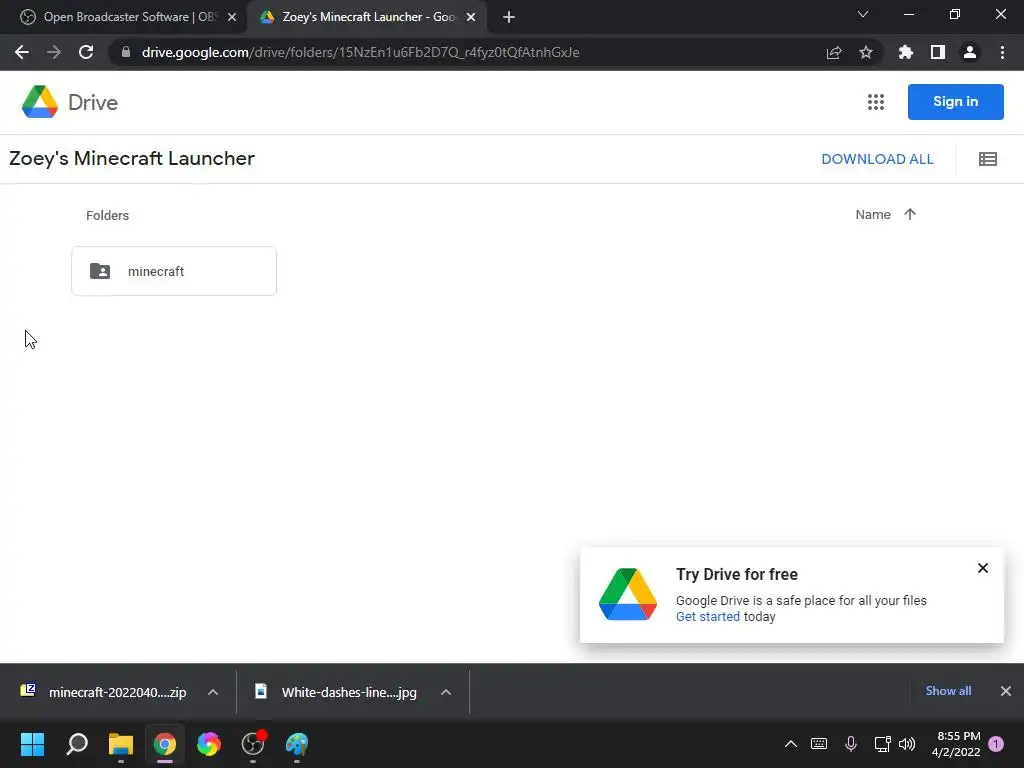Click the Get started link
The width and height of the screenshot is (1024, 768).
tap(708, 616)
